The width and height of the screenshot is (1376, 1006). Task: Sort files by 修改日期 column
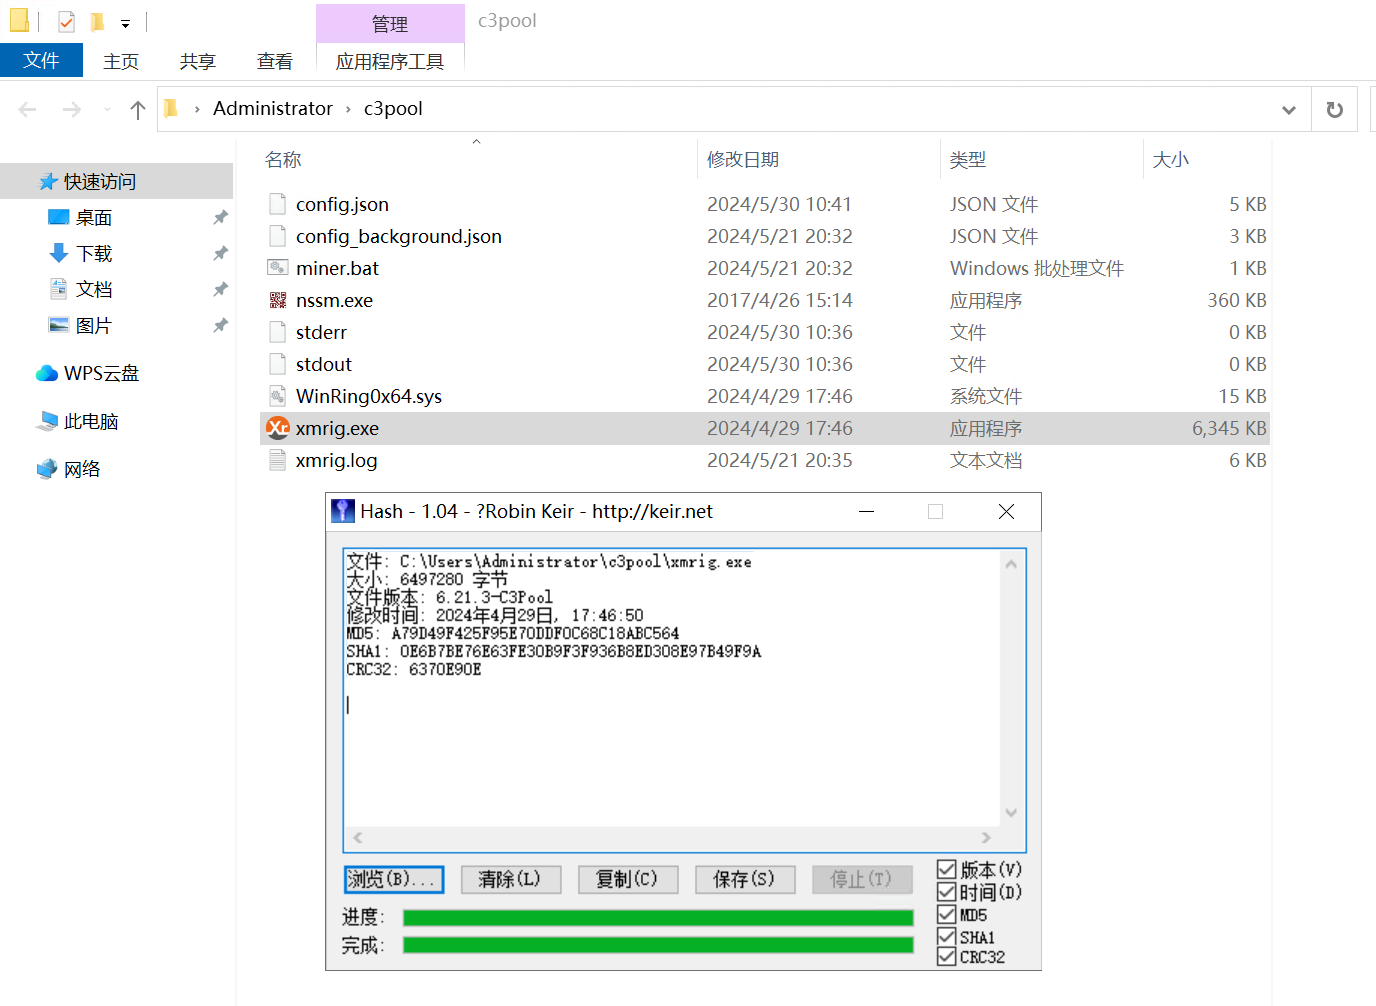point(743,160)
